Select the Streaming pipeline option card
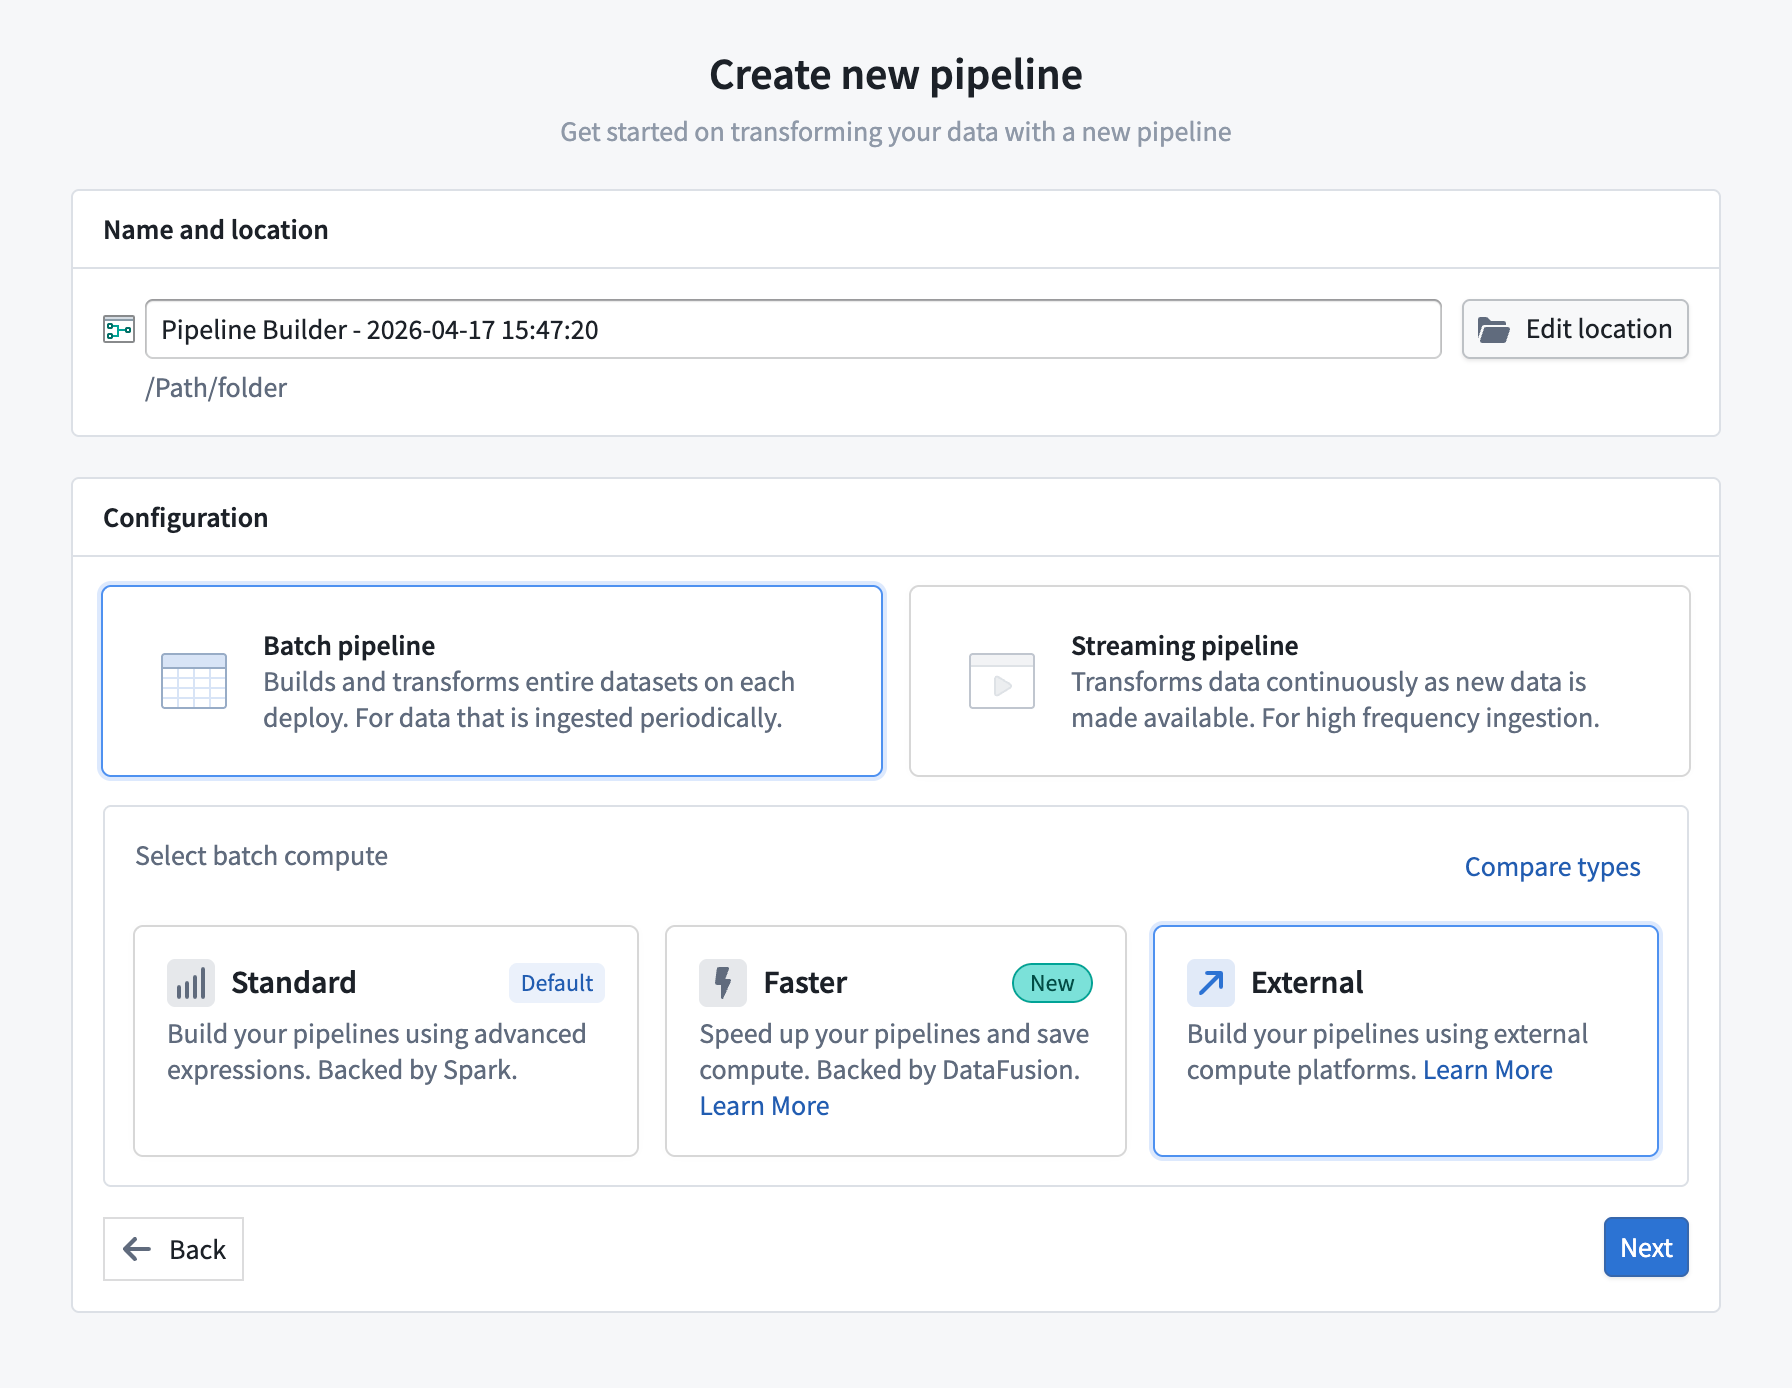The image size is (1792, 1388). [1300, 681]
